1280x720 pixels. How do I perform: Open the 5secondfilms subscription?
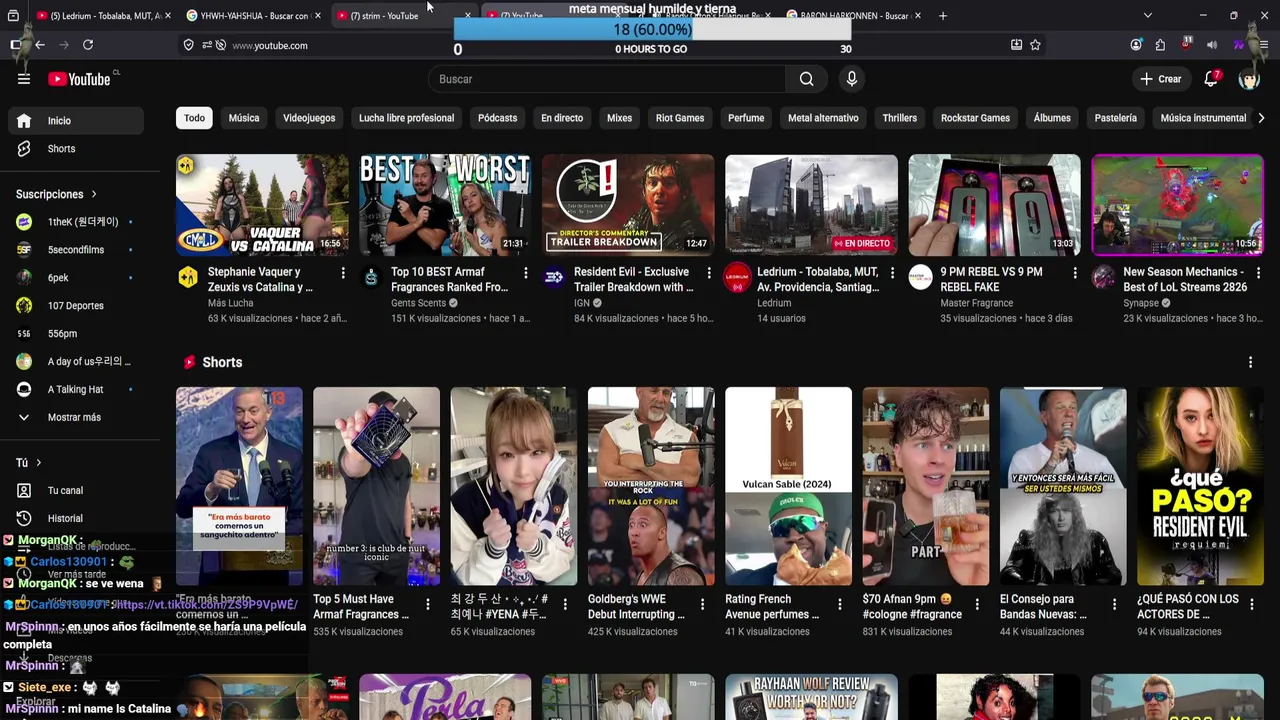point(76,250)
